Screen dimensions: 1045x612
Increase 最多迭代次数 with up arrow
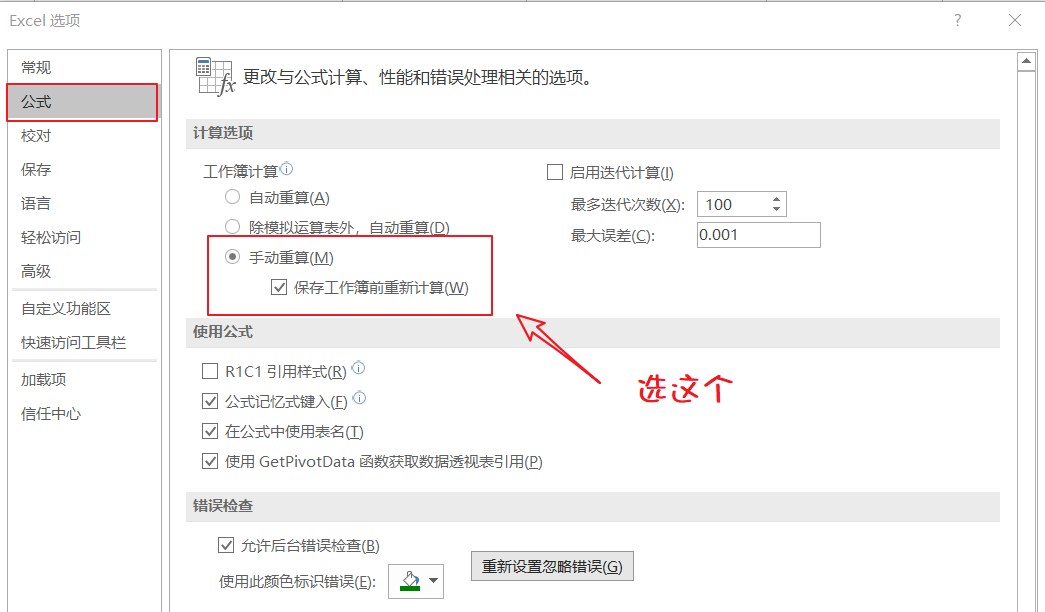pos(776,199)
